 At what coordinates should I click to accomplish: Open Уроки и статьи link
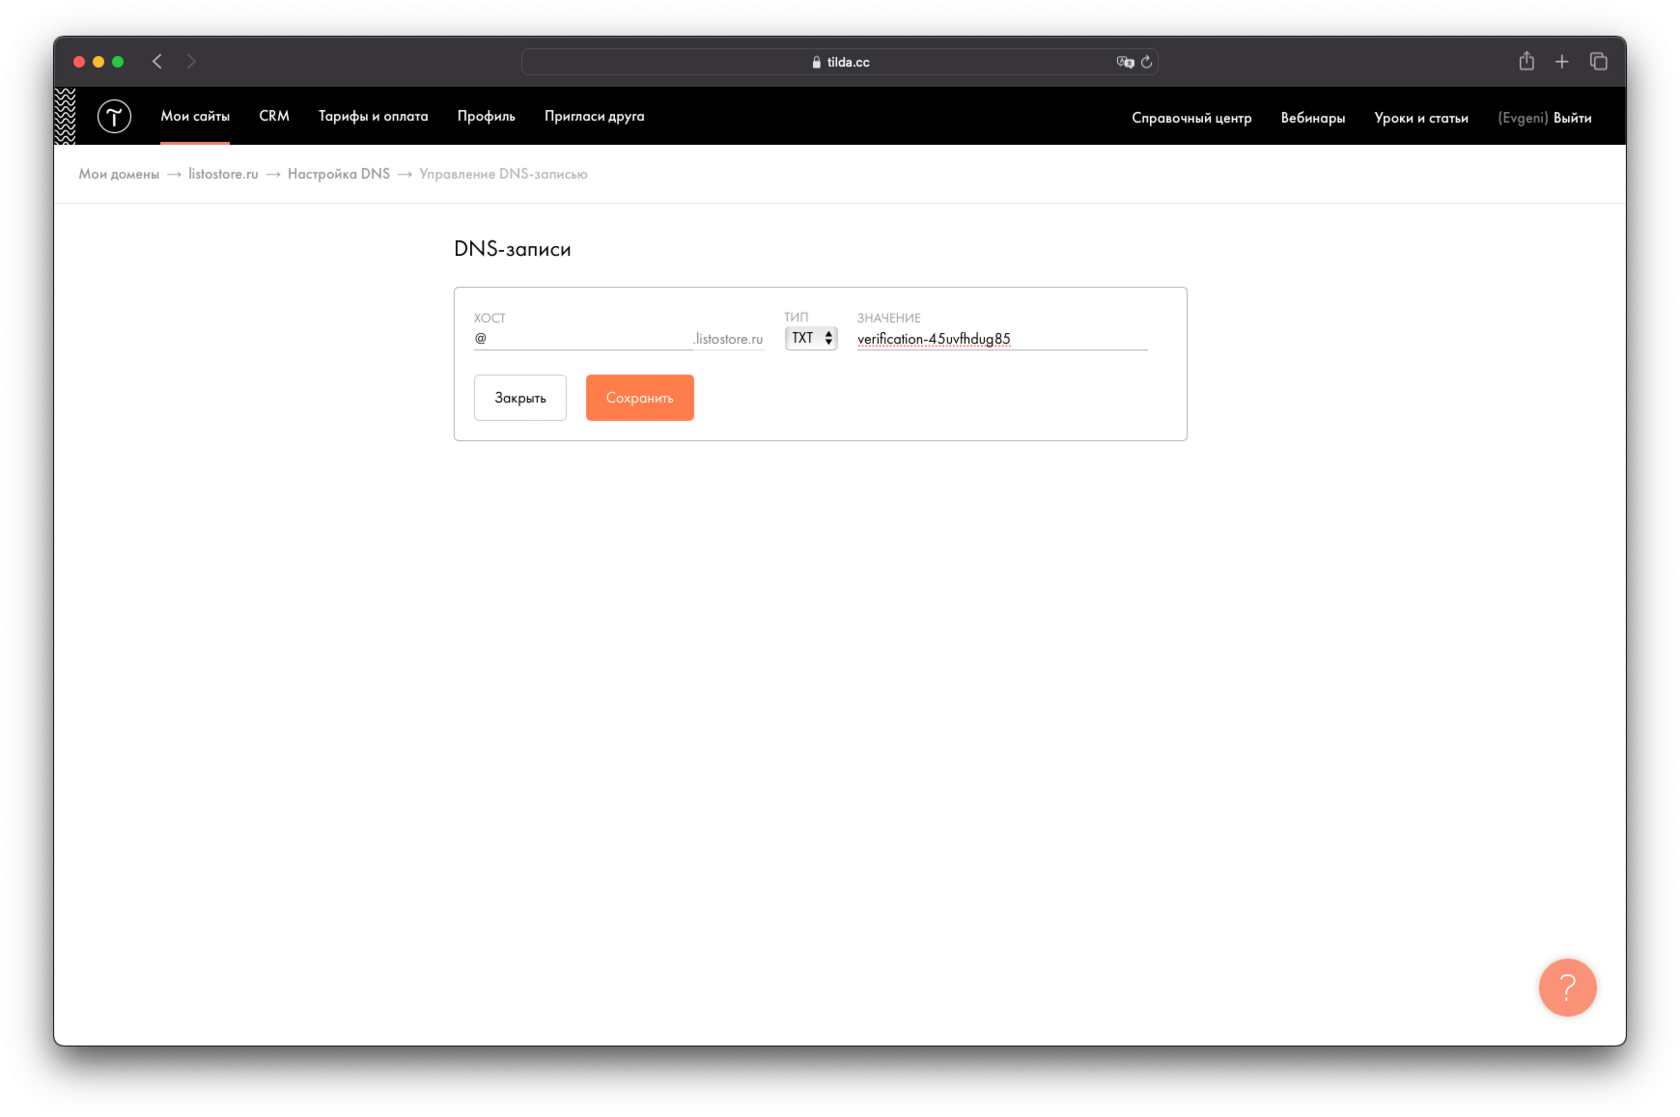pos(1420,118)
